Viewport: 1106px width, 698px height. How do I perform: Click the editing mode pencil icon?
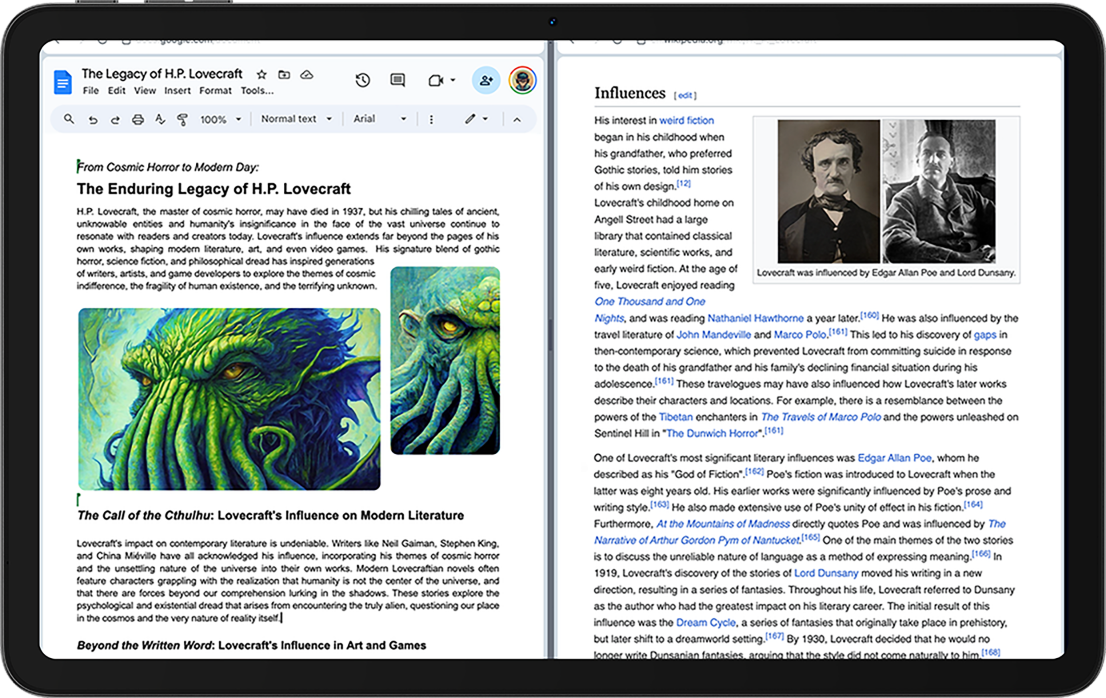[470, 119]
